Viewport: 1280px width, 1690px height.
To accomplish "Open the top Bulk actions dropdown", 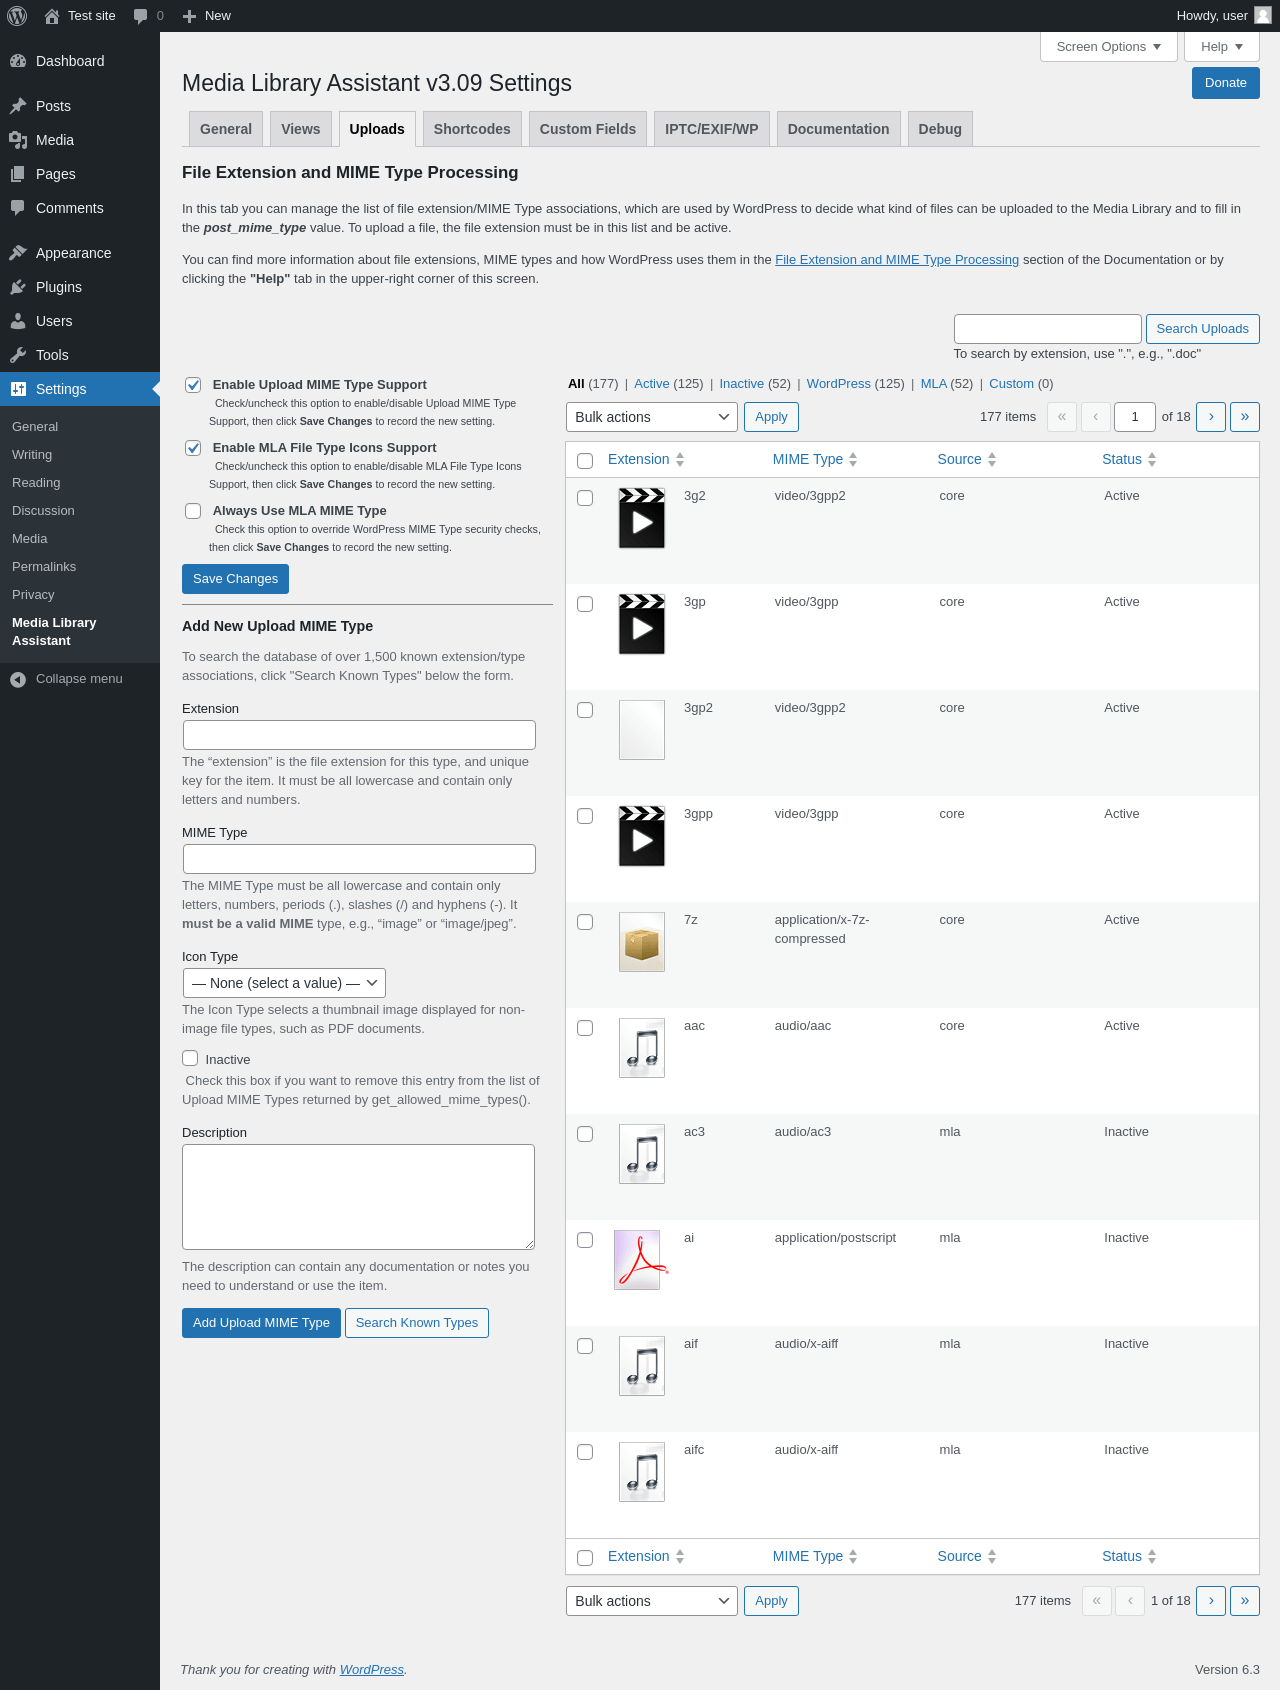I will [x=652, y=417].
